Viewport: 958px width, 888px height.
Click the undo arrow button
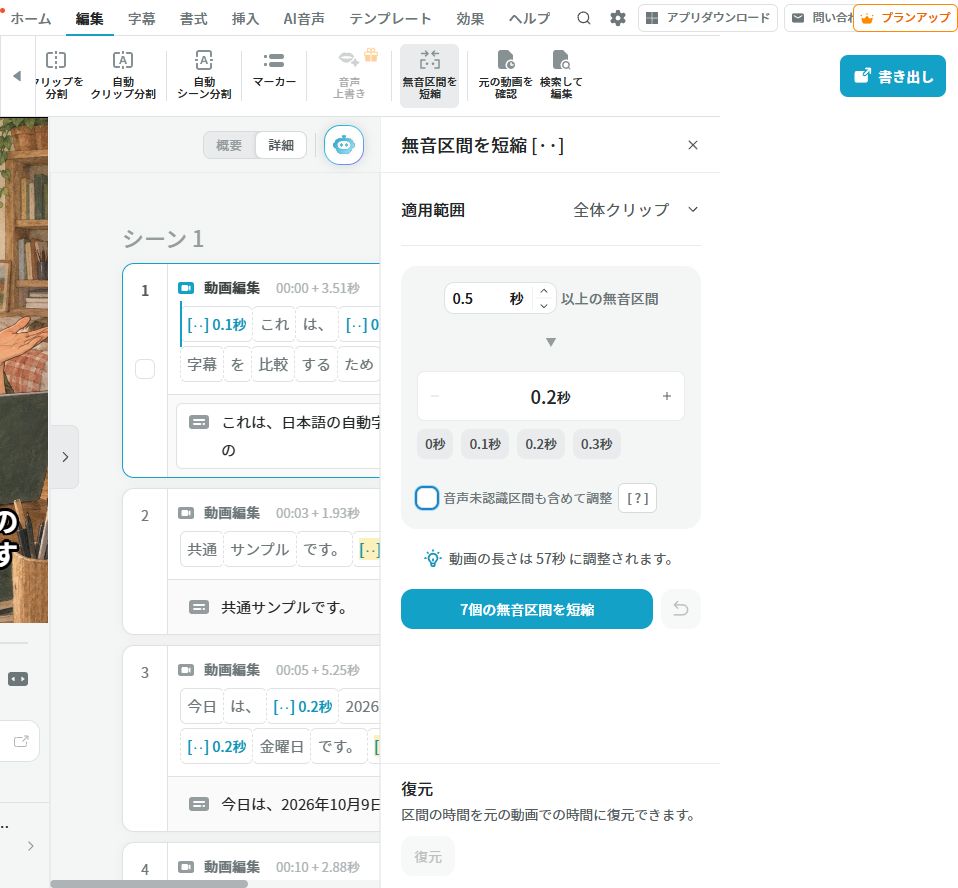point(681,609)
